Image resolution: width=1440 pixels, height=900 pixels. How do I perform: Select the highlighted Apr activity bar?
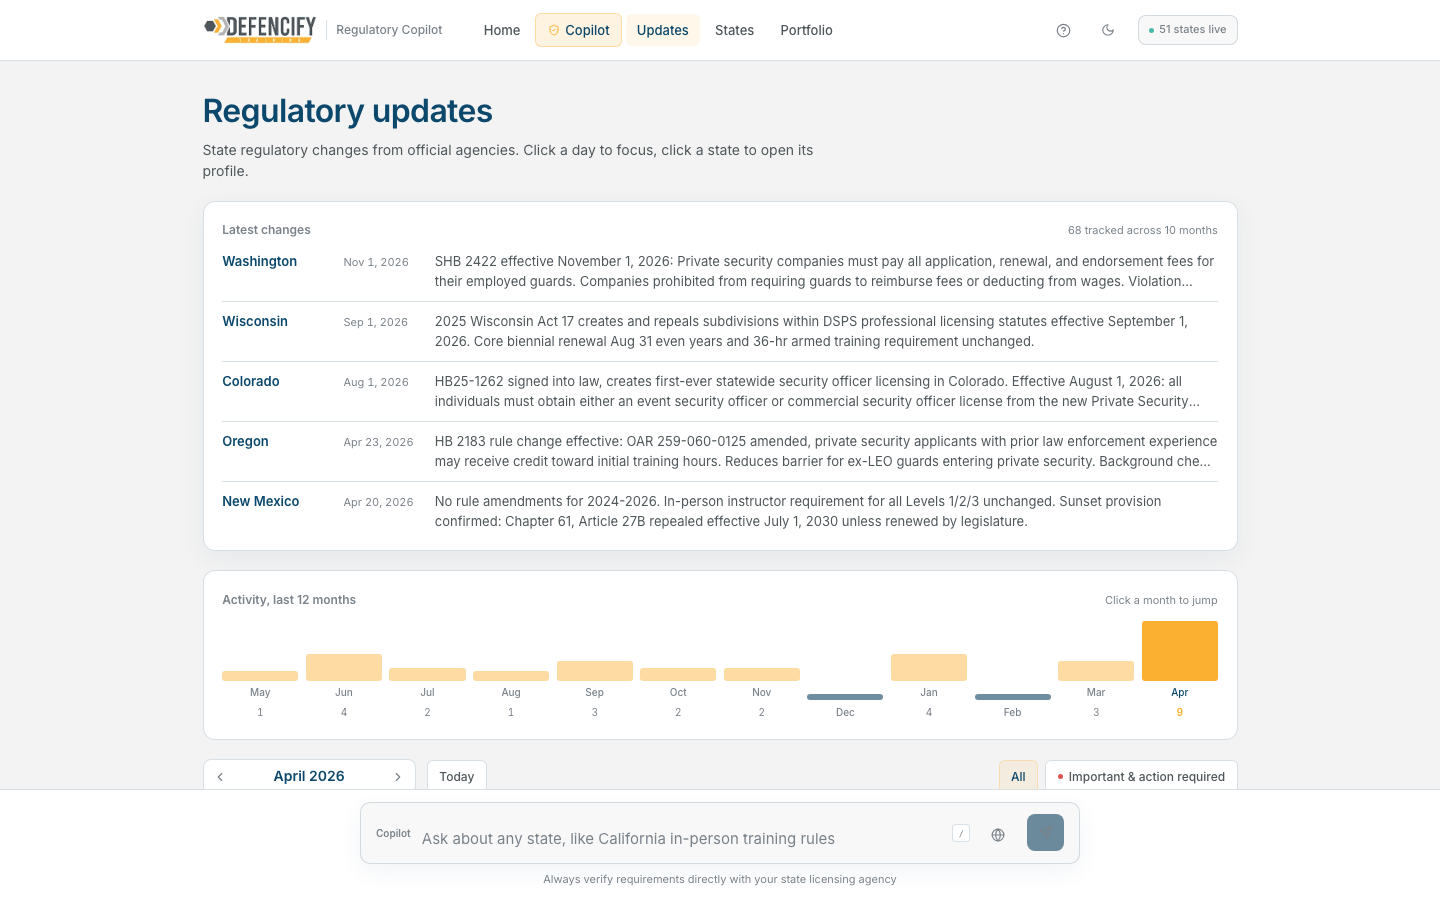[1180, 651]
